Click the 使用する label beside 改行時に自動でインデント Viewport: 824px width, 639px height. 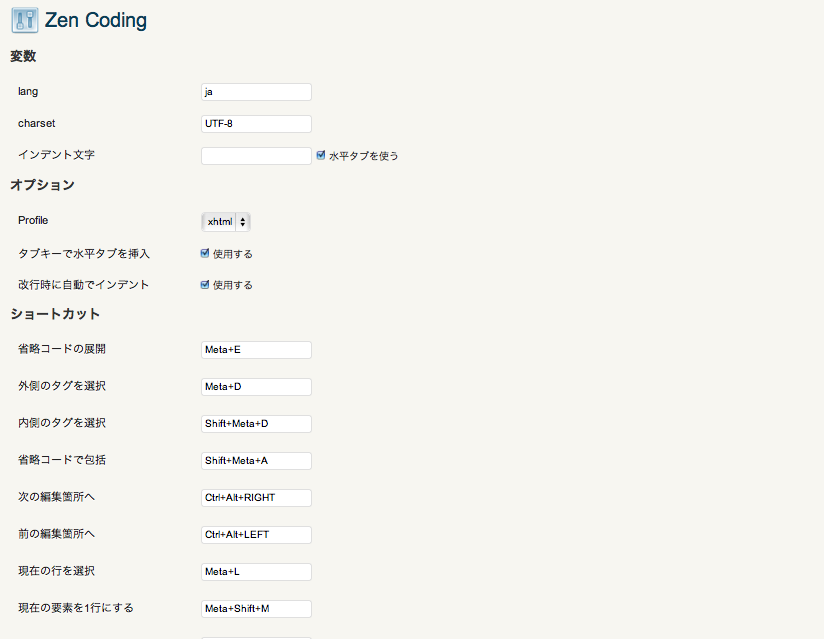pyautogui.click(x=233, y=285)
